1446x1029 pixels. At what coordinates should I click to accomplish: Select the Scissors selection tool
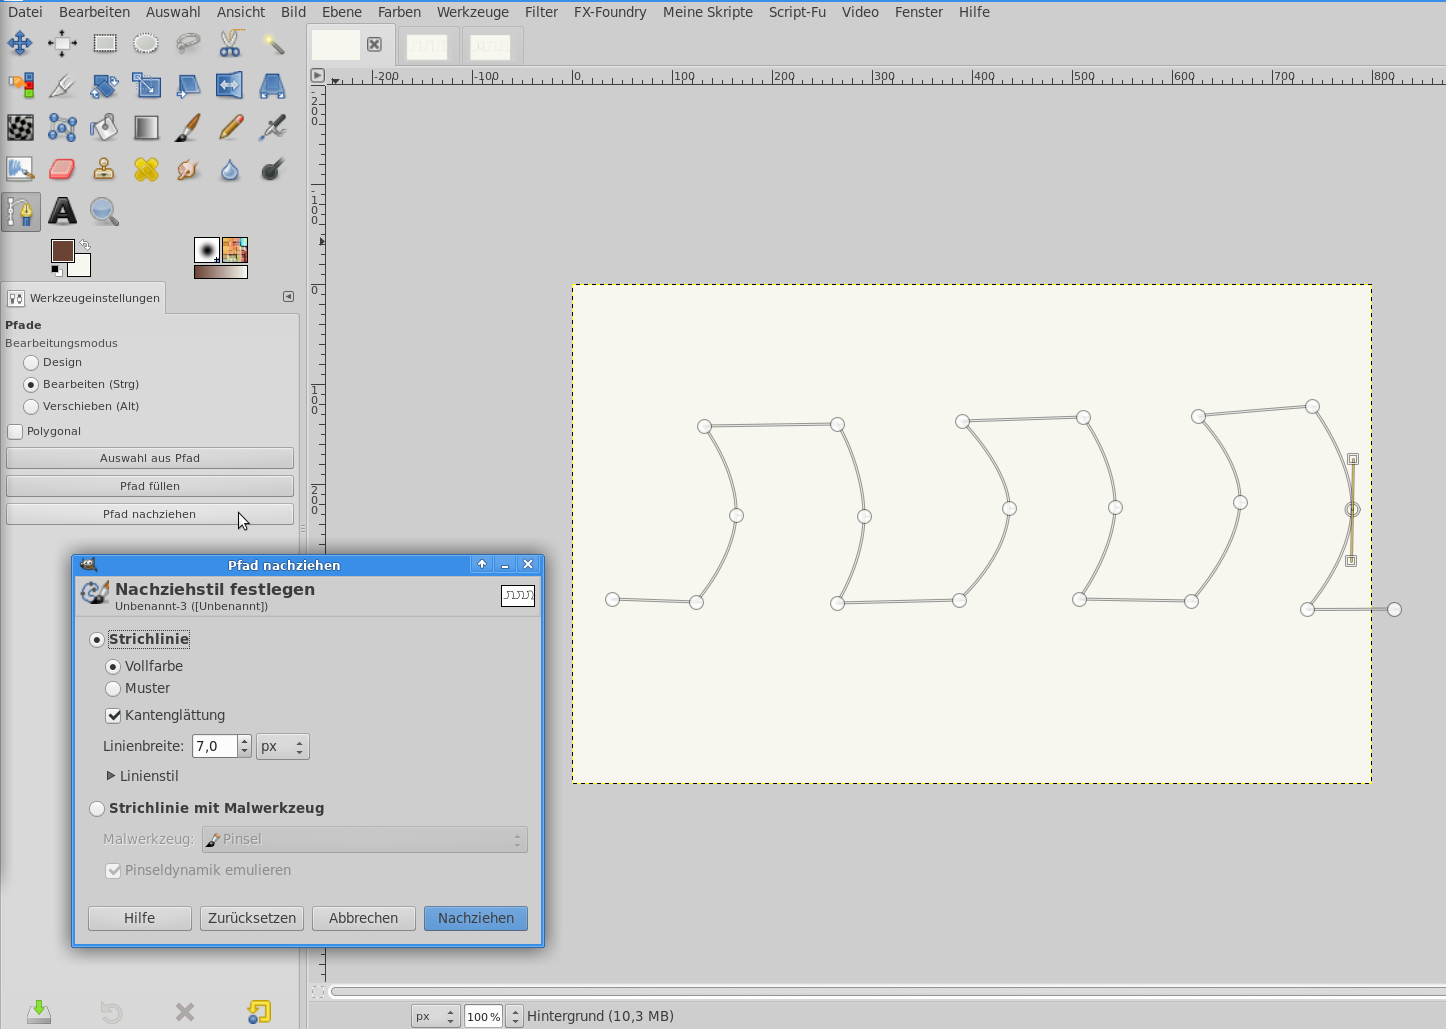[230, 43]
